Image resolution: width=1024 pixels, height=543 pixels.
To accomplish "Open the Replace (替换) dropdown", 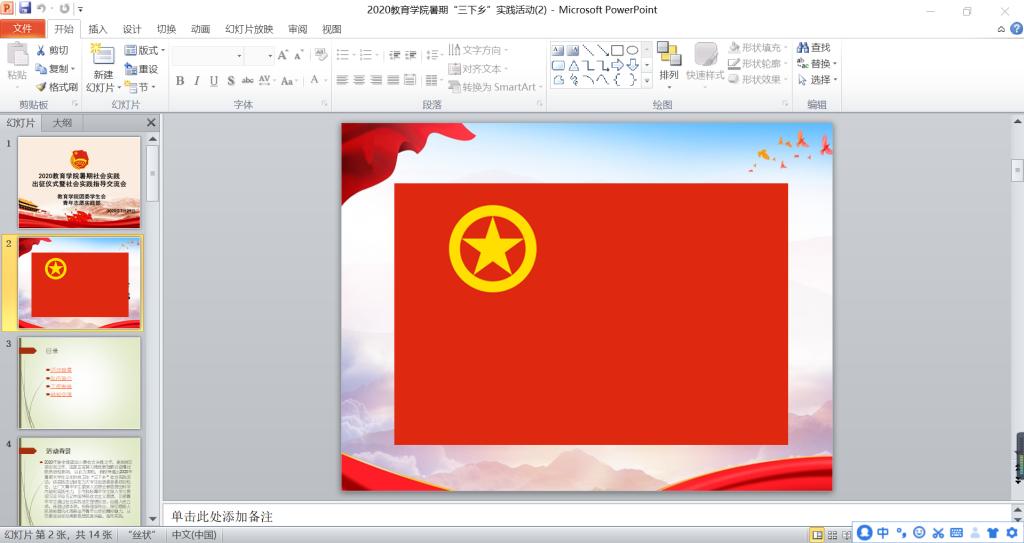I will click(x=816, y=63).
